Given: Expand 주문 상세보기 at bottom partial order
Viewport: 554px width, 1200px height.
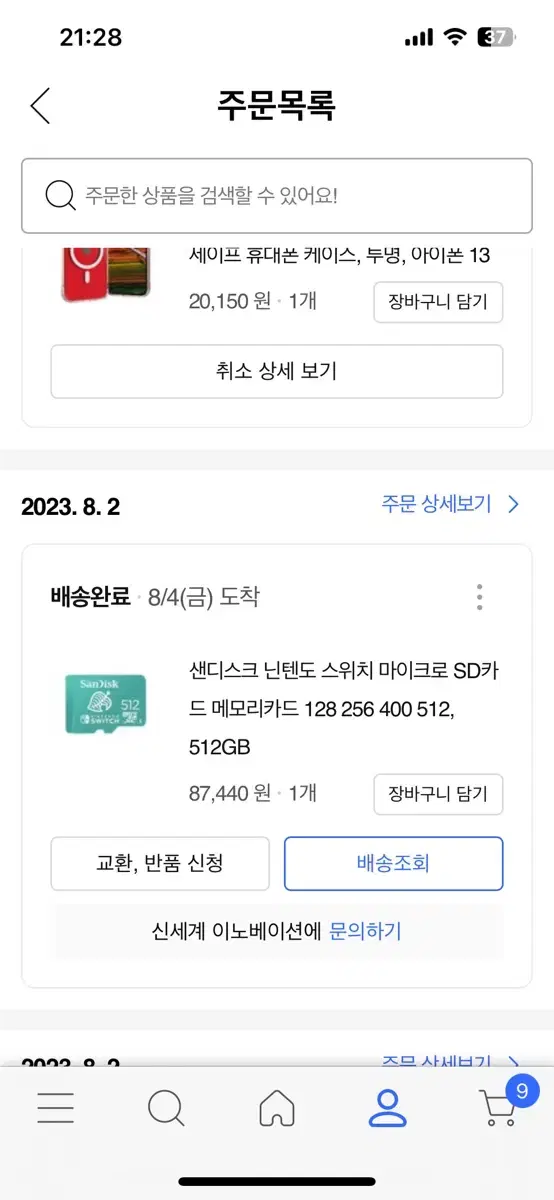Looking at the screenshot, I should (451, 1061).
